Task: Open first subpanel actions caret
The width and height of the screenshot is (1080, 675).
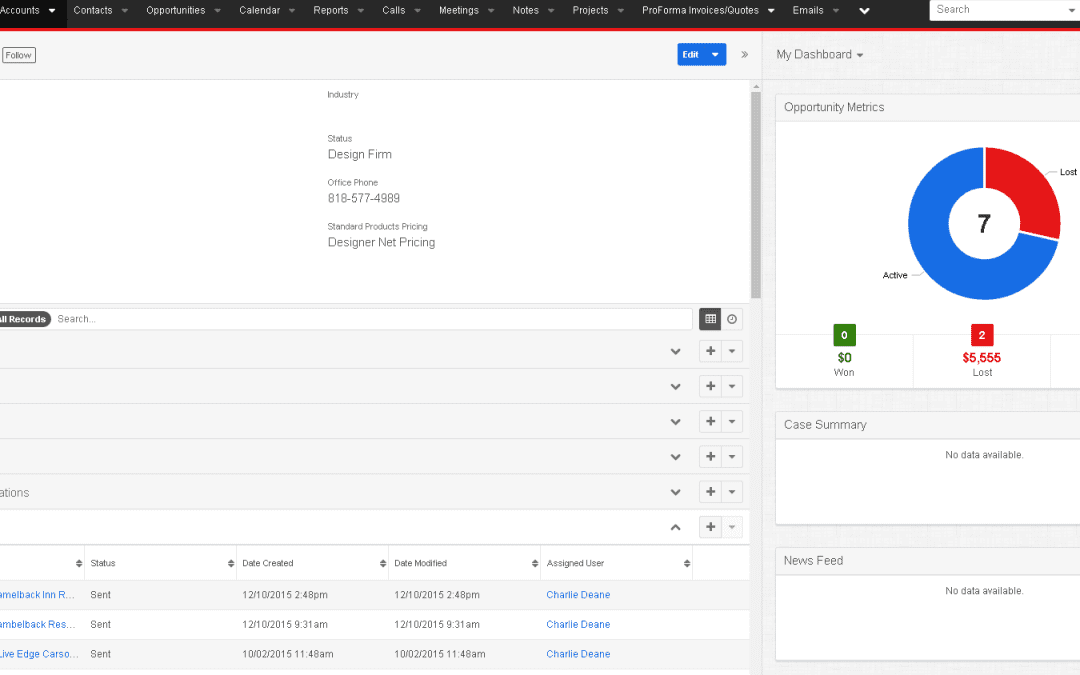Action: 732,351
